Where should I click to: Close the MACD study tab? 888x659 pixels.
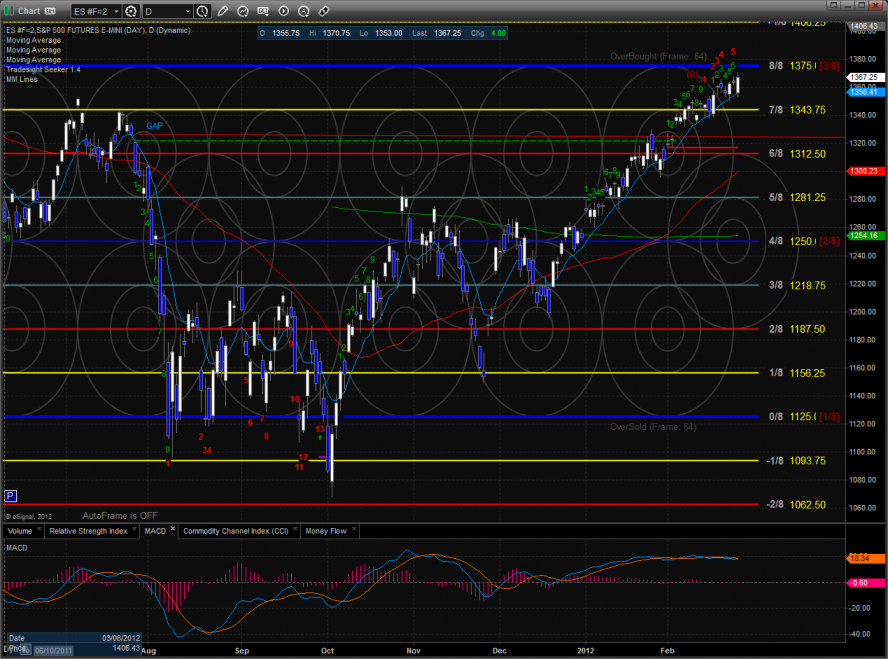tap(172, 529)
